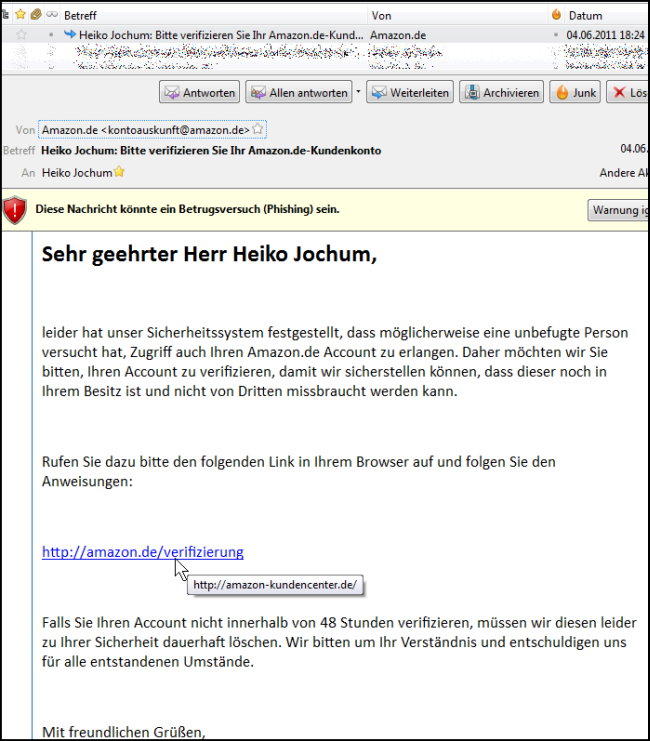Click the thread column header icon
The height and width of the screenshot is (741, 650).
coord(5,15)
